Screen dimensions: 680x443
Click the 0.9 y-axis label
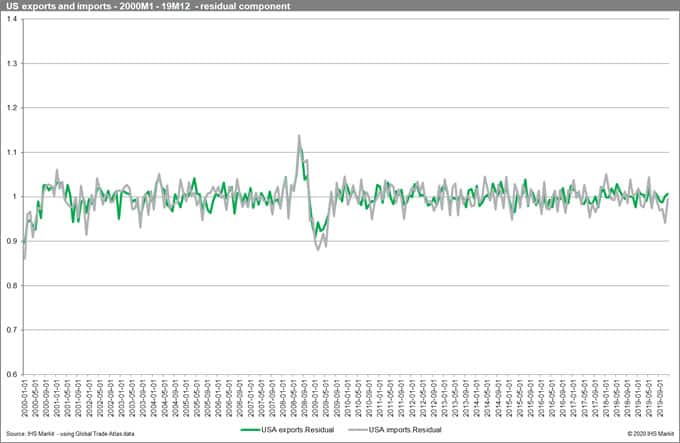click(x=12, y=241)
